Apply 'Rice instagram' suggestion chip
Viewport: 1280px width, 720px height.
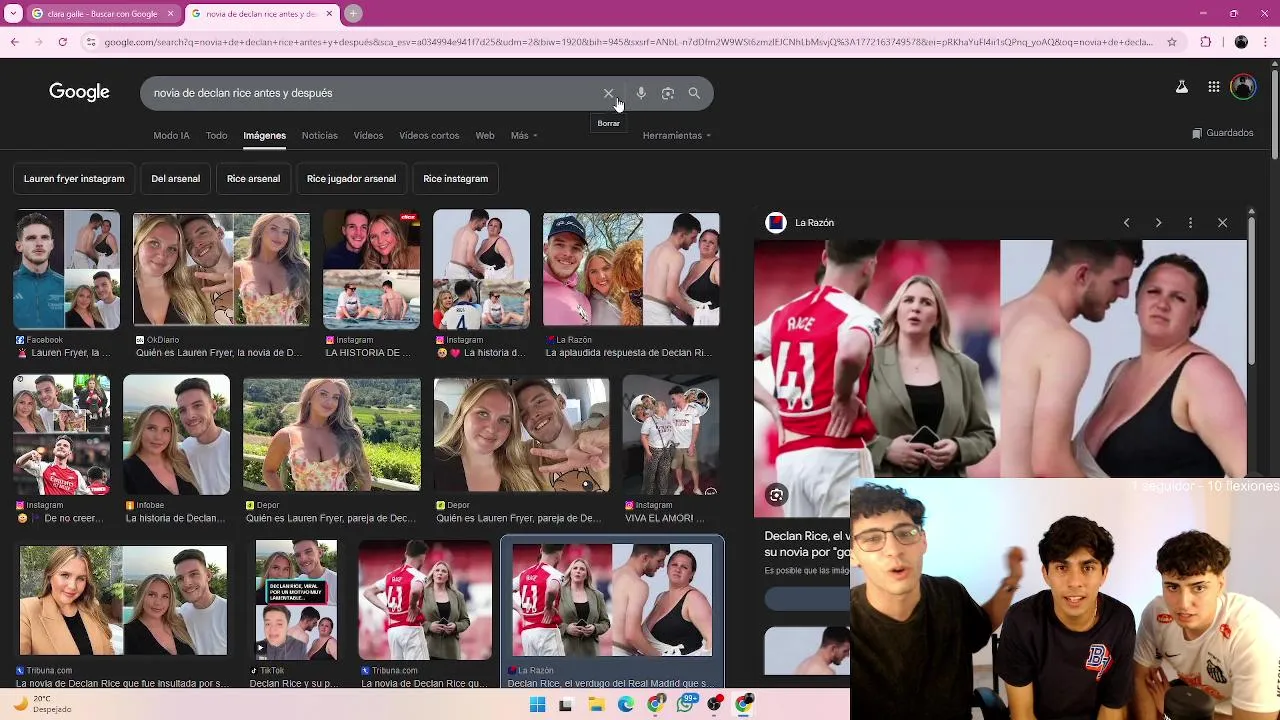point(455,179)
